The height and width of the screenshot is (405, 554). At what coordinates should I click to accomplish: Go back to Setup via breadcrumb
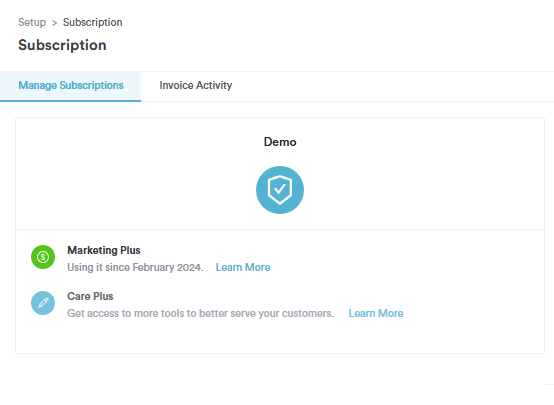(32, 22)
